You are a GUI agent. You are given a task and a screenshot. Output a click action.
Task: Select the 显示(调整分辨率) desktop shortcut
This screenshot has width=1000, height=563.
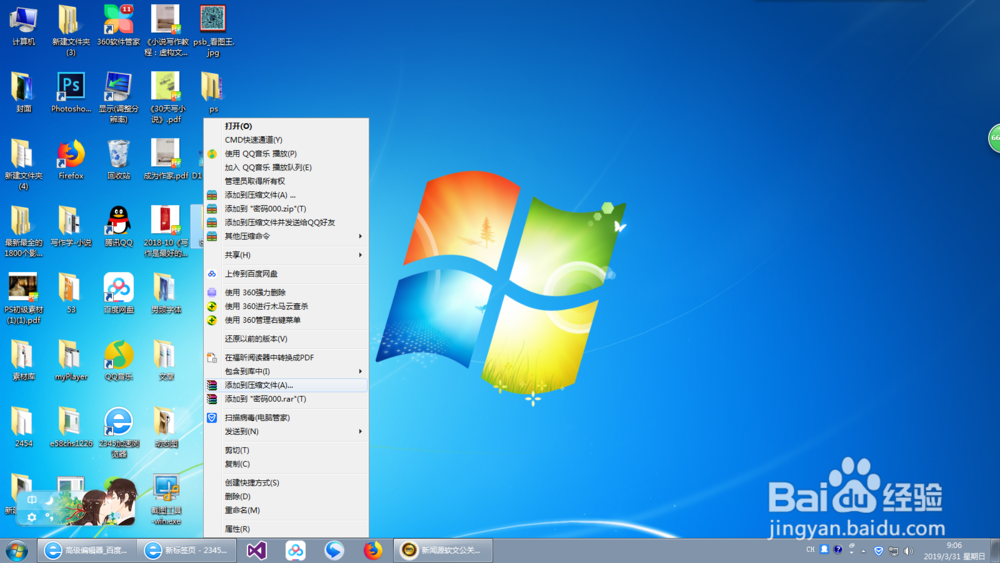click(119, 97)
